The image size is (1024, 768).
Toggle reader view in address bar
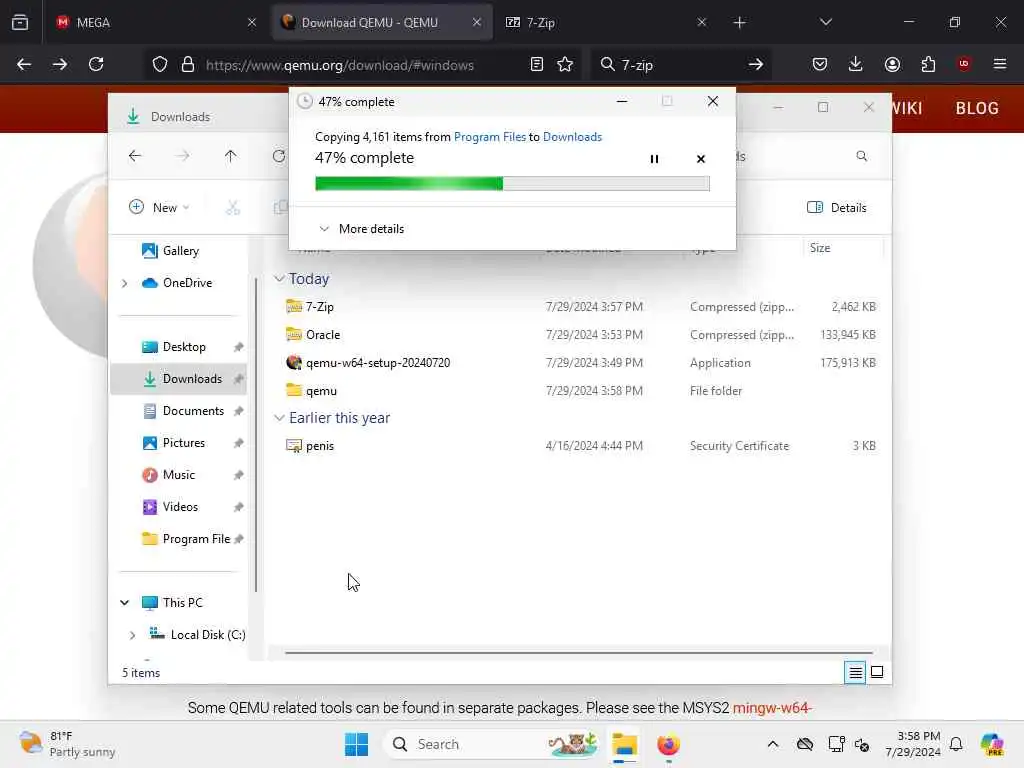point(537,64)
